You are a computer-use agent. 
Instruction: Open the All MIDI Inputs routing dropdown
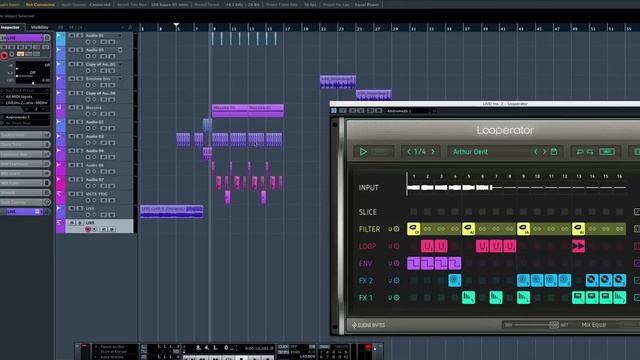[25, 97]
